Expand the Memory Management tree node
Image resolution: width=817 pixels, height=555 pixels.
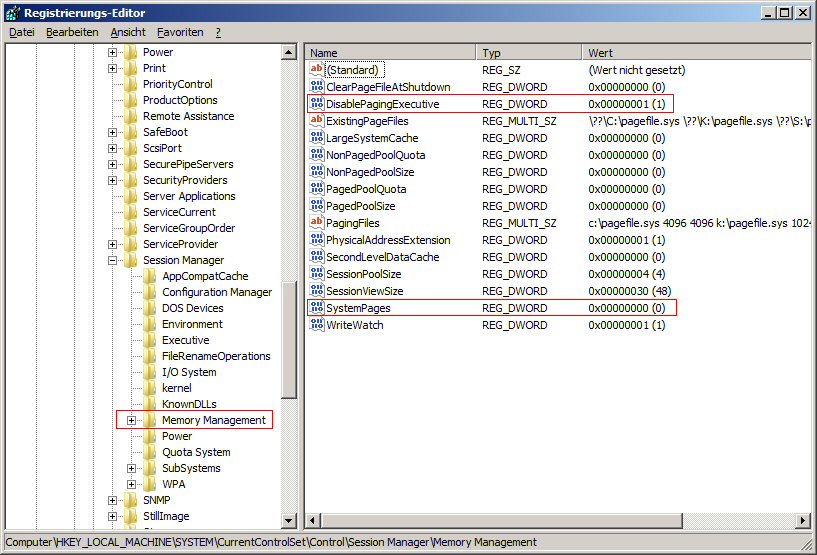(x=131, y=420)
